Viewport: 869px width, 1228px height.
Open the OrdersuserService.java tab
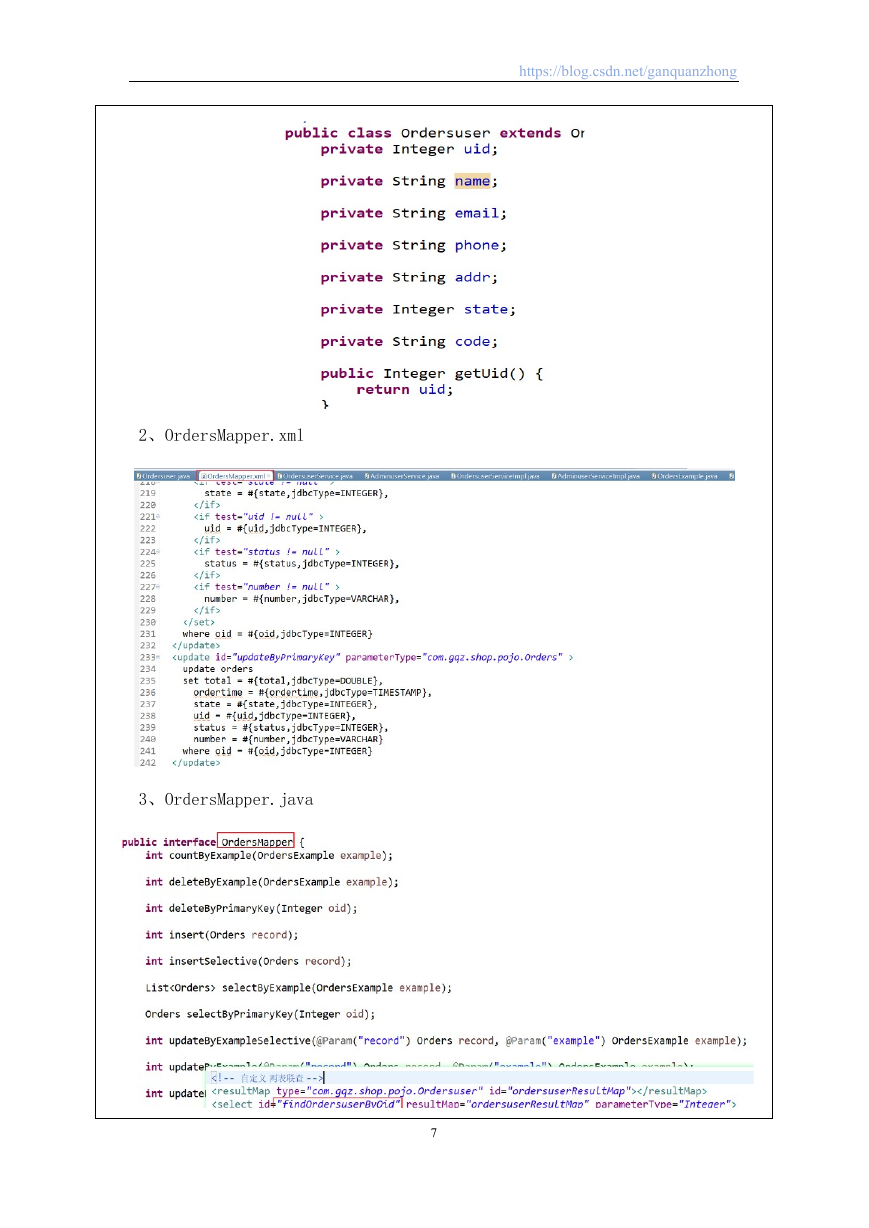pos(316,477)
